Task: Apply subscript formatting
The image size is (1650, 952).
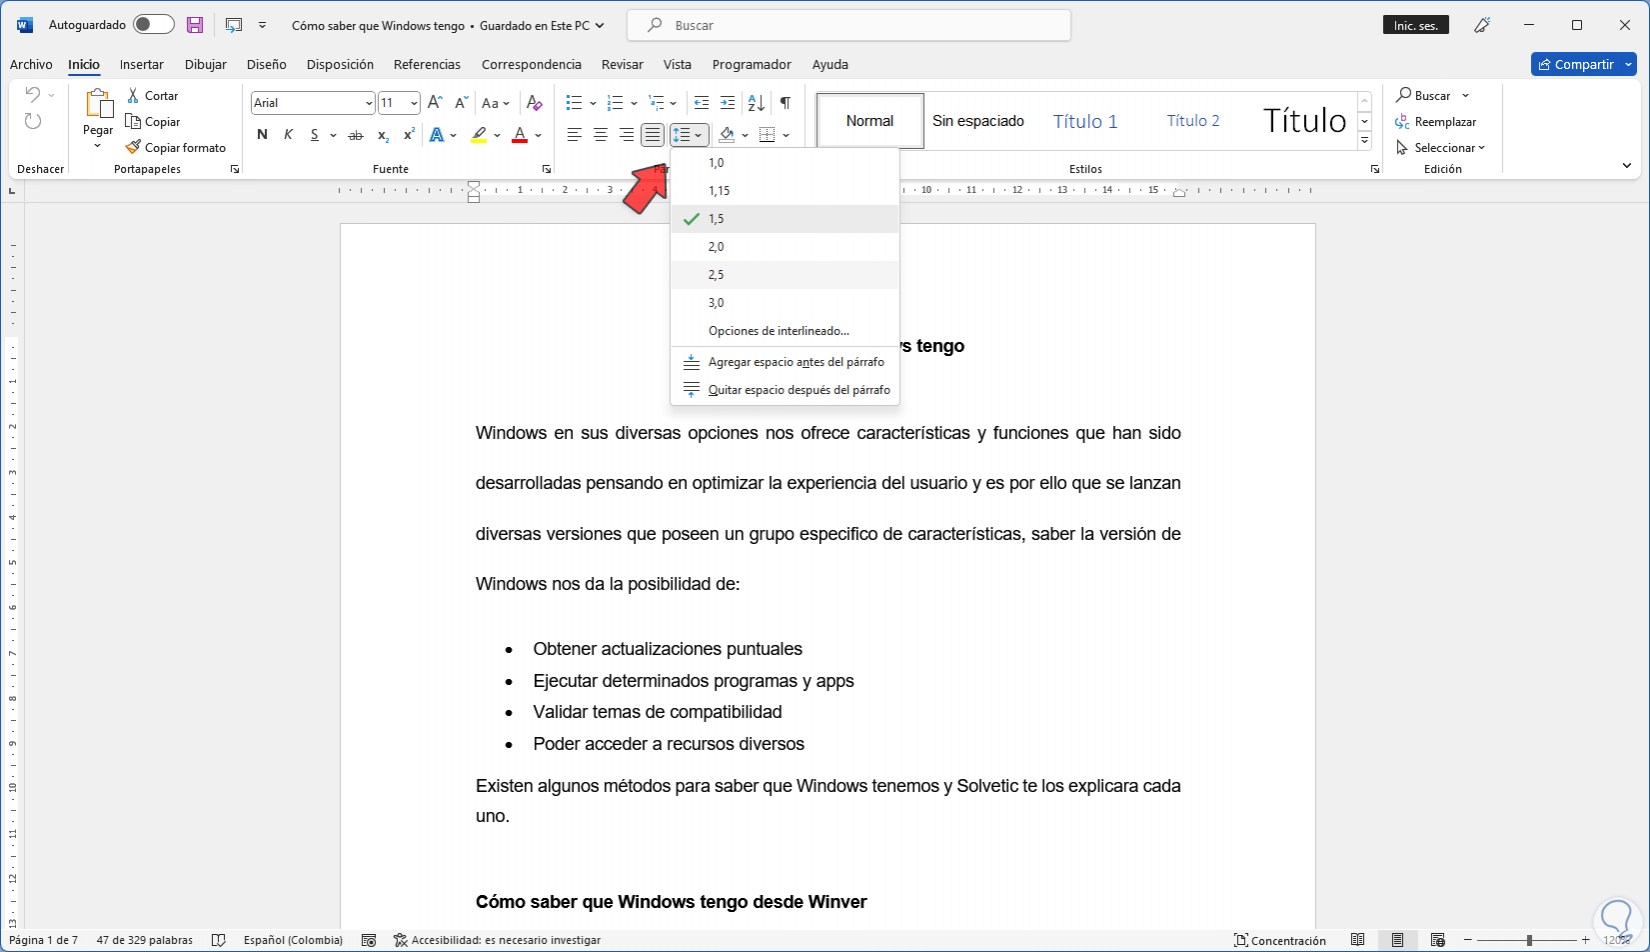Action: (383, 135)
